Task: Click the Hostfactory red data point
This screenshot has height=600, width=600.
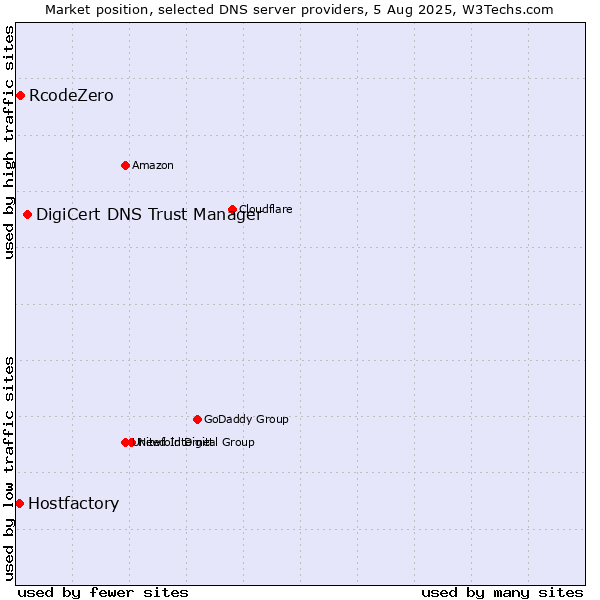Action: point(20,504)
